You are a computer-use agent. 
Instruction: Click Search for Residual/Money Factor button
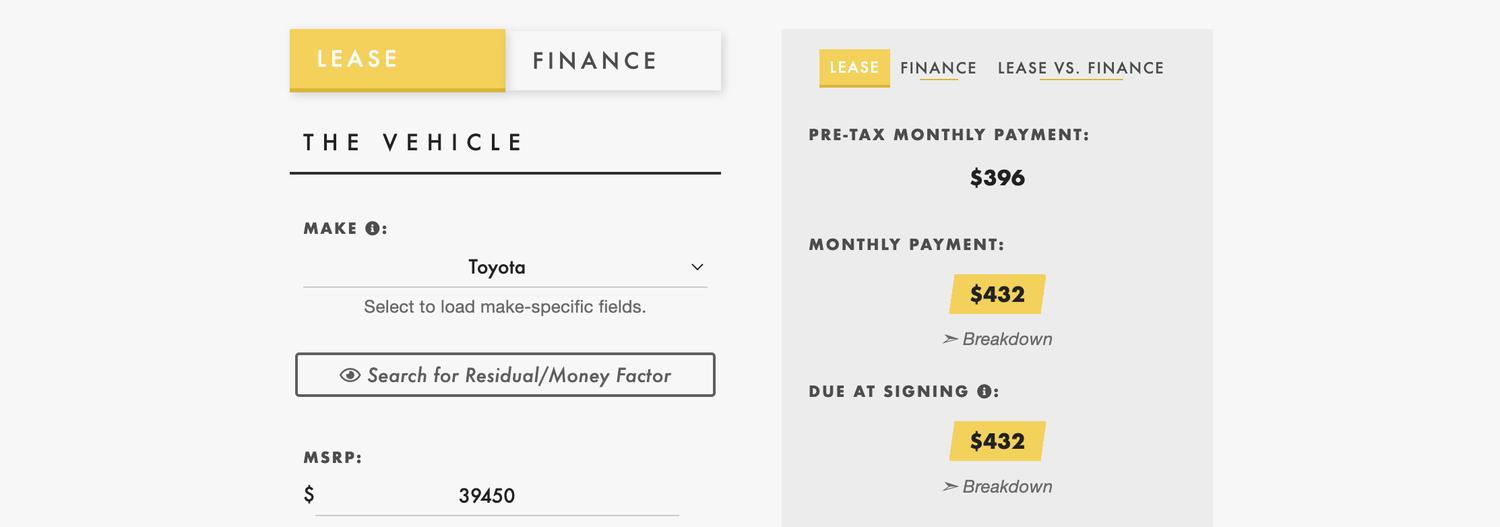505,375
